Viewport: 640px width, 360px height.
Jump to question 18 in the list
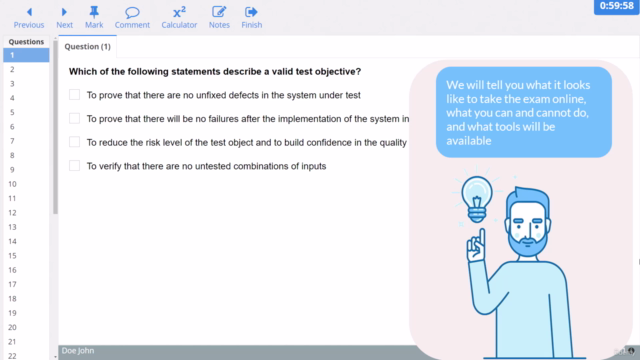[26, 298]
